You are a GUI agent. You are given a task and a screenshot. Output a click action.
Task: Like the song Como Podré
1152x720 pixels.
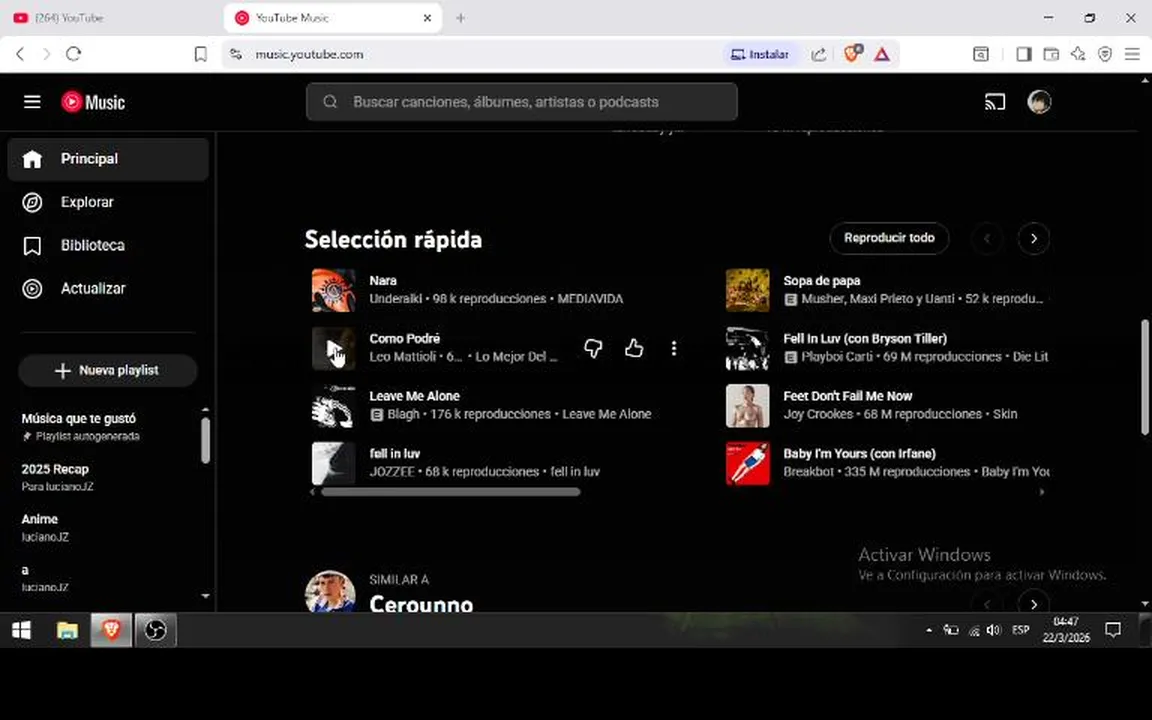633,348
